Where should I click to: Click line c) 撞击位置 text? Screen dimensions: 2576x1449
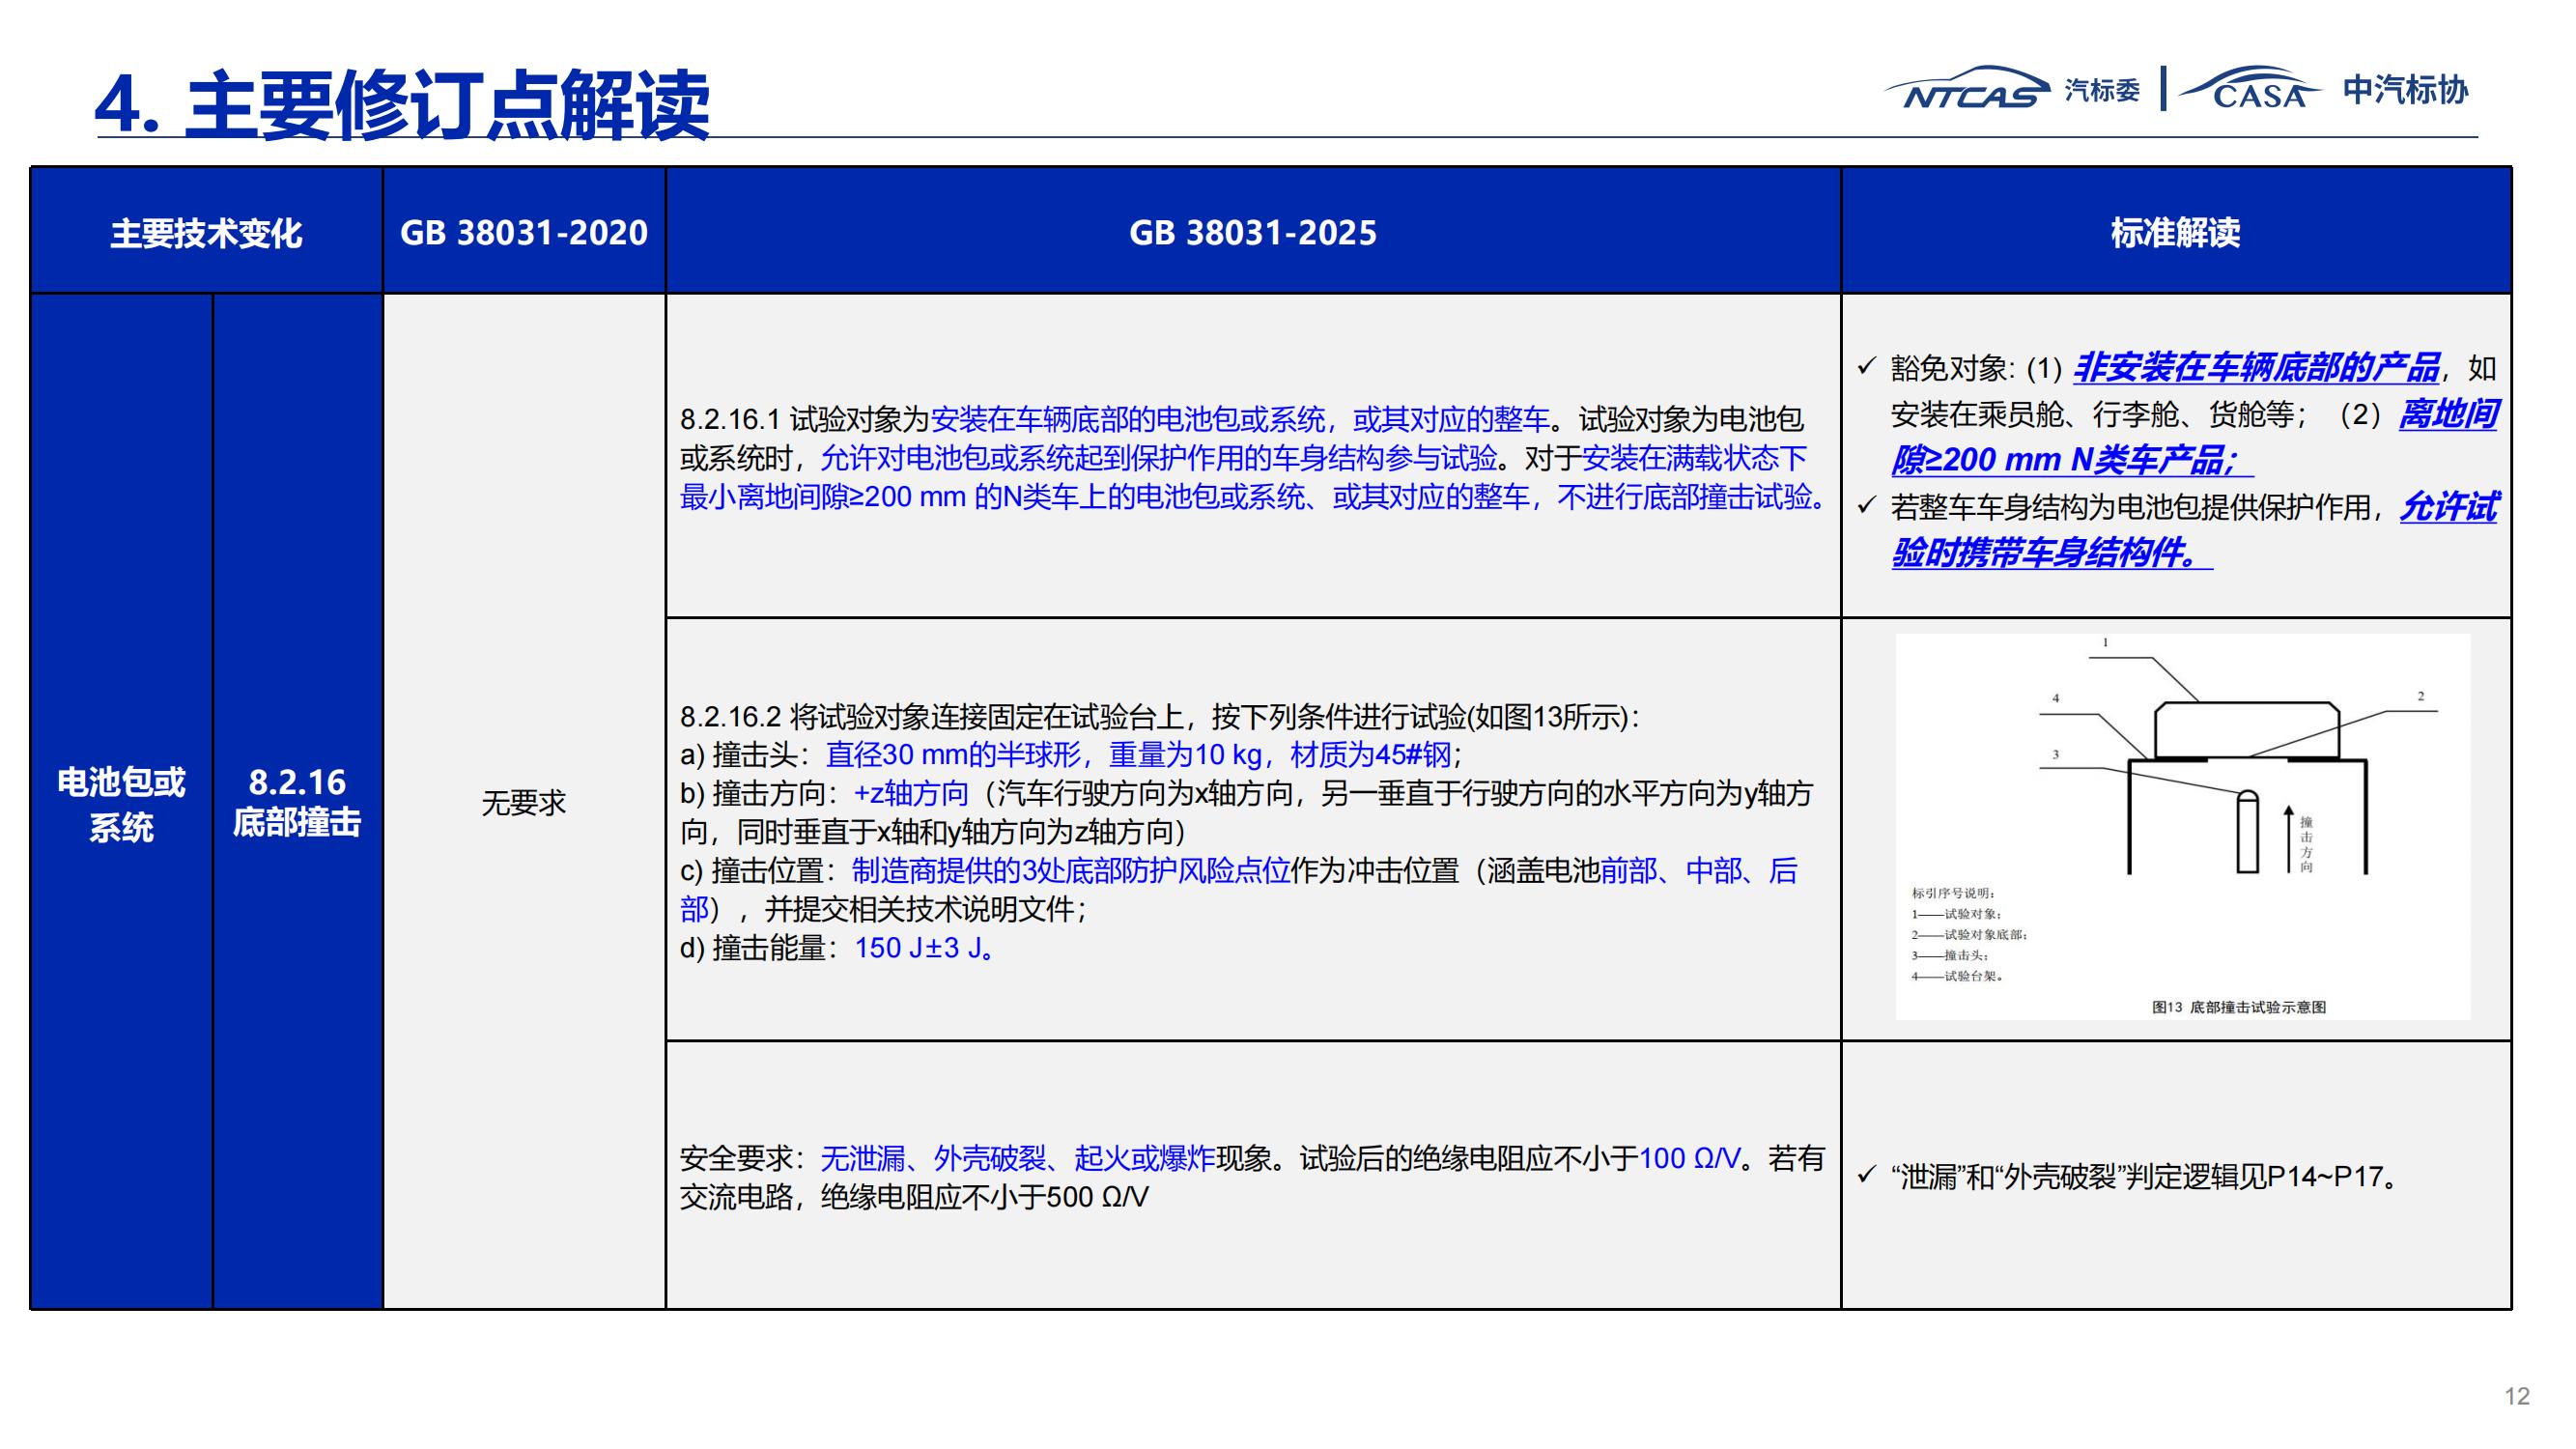[x=1238, y=889]
